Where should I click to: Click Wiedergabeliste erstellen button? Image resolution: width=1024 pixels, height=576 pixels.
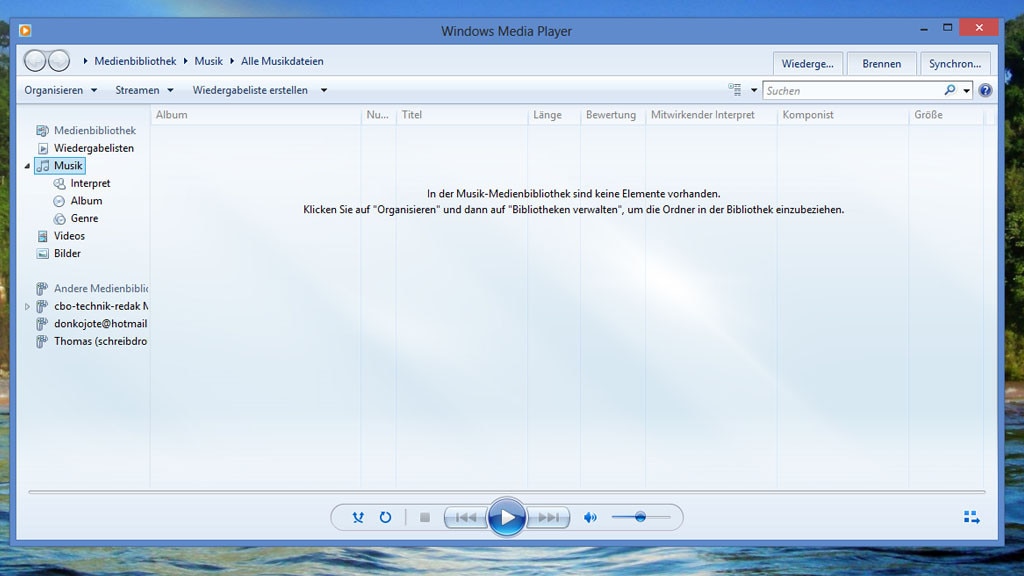coord(250,90)
